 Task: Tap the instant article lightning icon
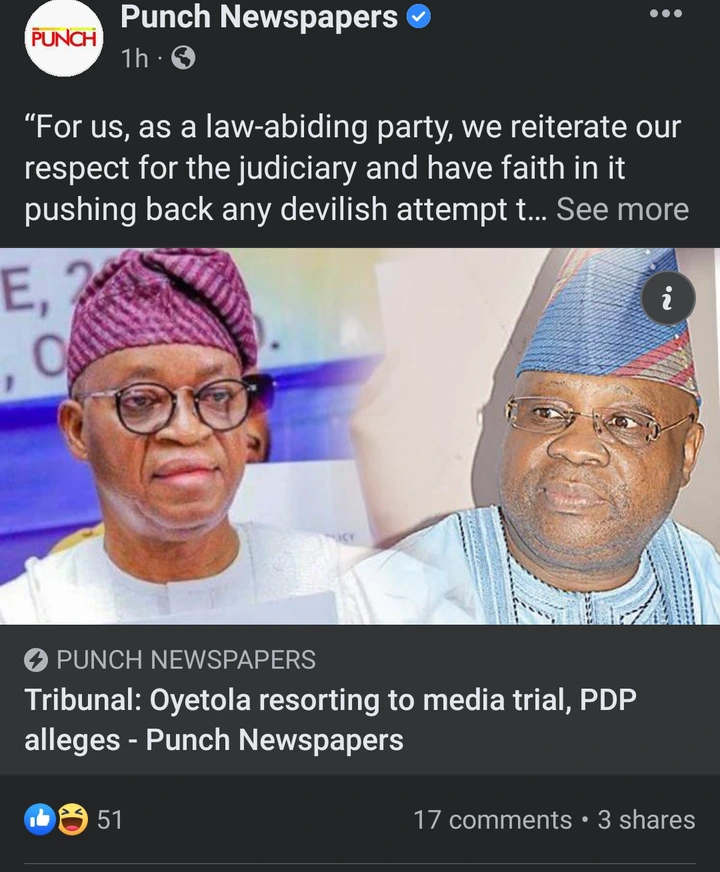(x=36, y=660)
